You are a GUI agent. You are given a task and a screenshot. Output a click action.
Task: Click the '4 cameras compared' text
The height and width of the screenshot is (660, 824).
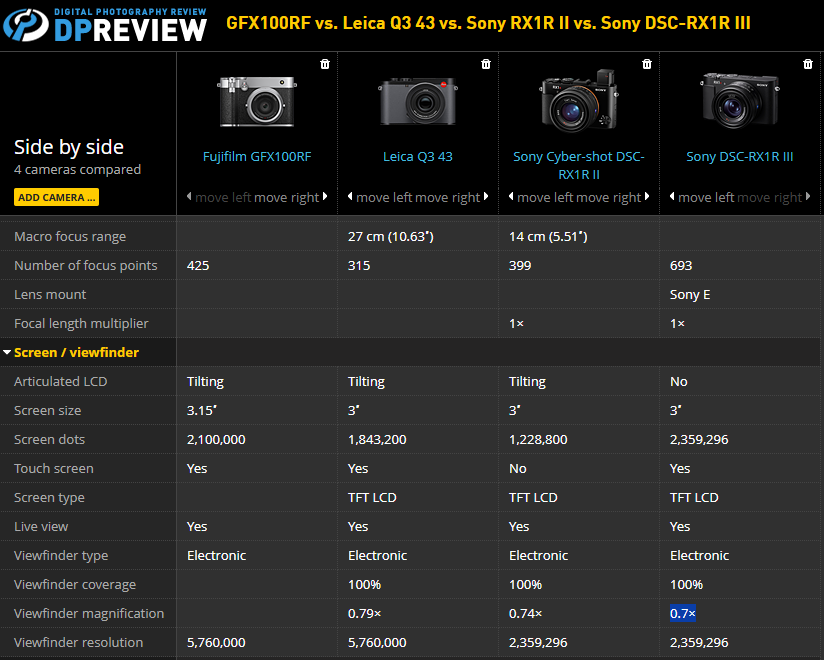(x=77, y=170)
